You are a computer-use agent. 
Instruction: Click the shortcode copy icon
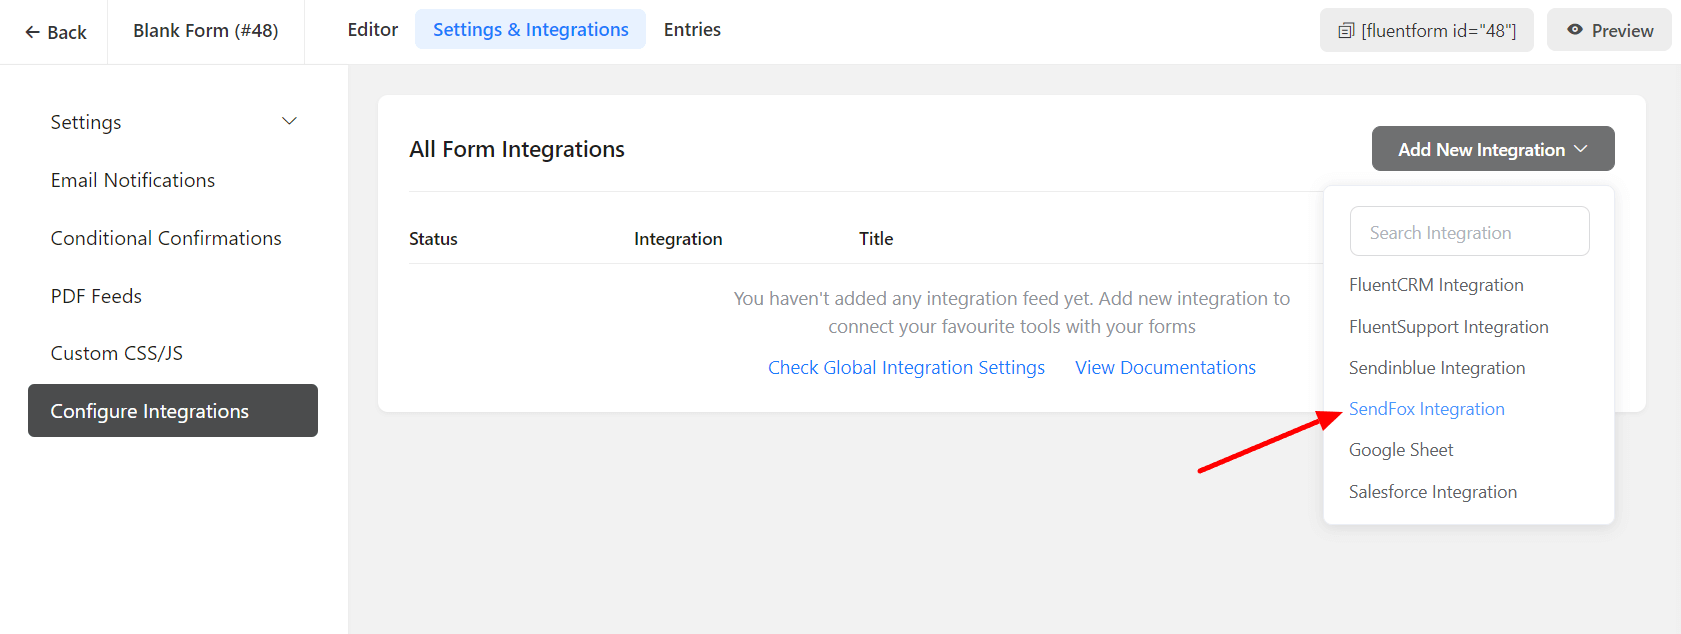coord(1346,31)
